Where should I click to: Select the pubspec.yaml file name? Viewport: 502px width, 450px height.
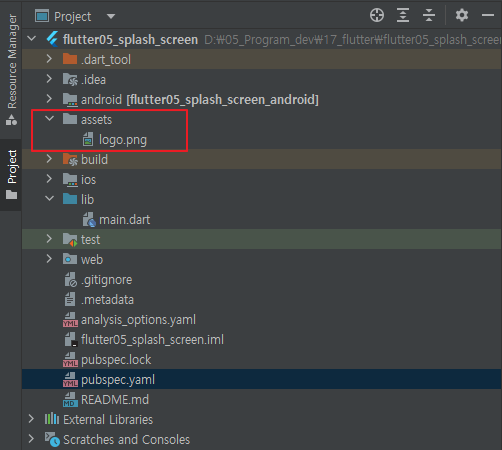pyautogui.click(x=118, y=380)
